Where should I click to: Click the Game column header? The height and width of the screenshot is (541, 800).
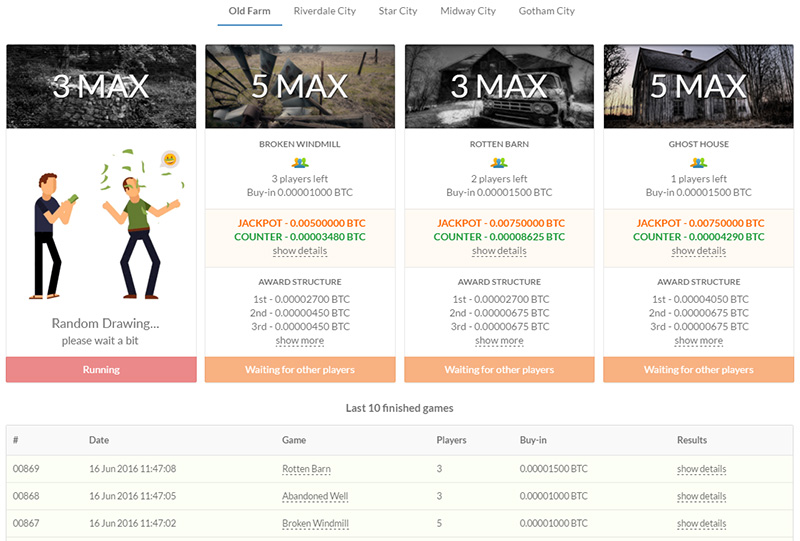point(294,440)
